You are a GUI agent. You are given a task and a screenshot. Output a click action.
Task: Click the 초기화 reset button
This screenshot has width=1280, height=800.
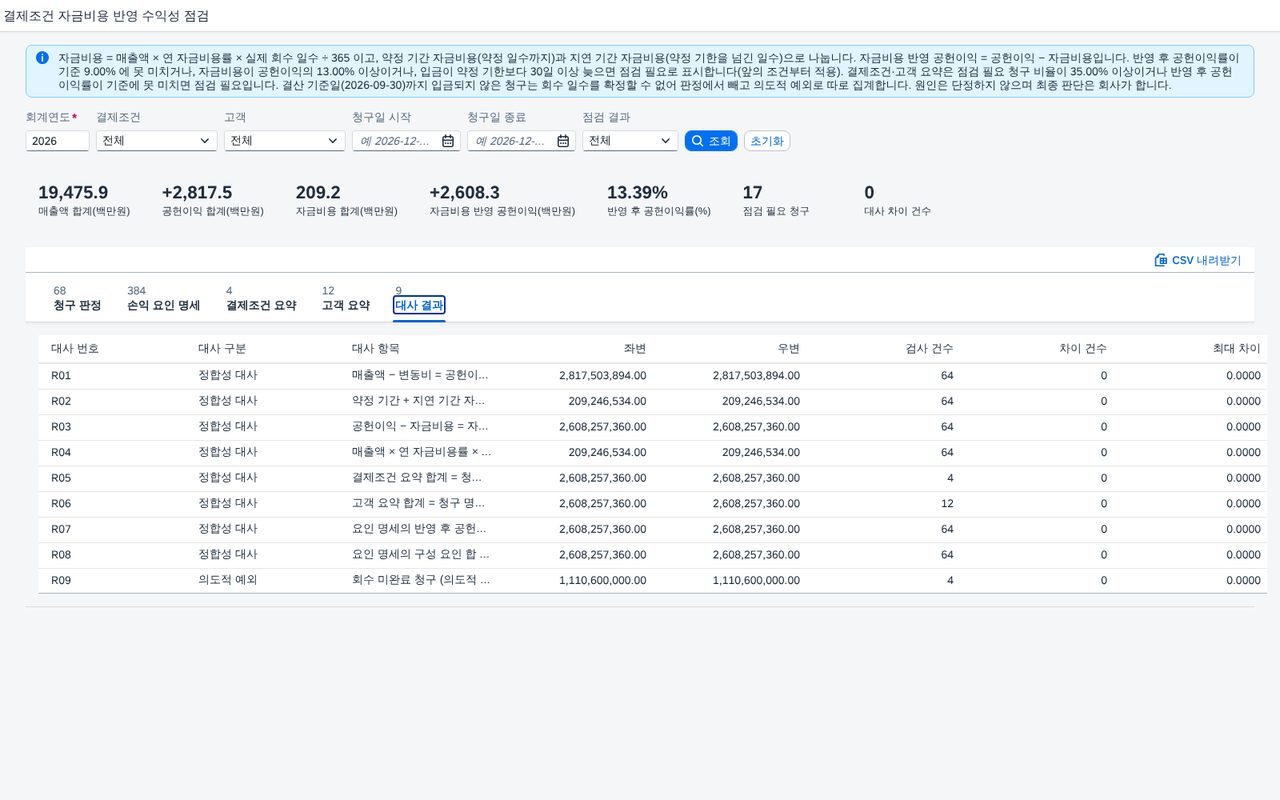point(767,141)
